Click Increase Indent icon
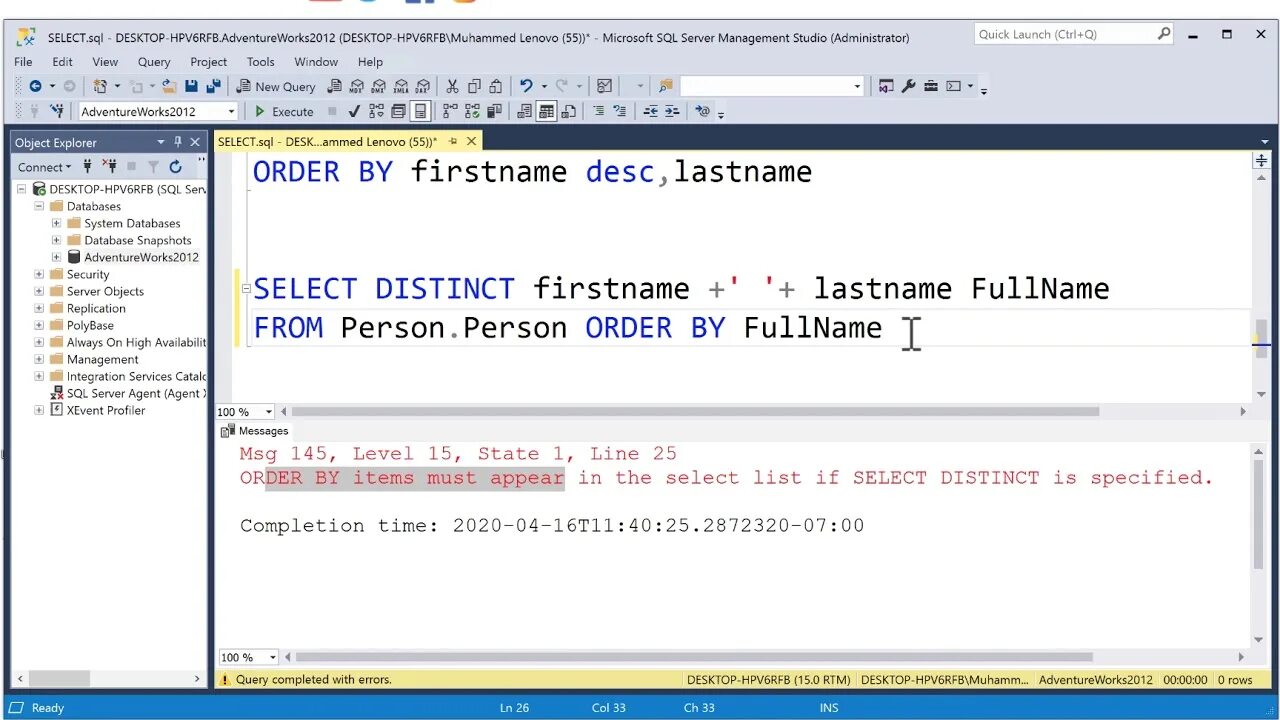 pos(672,111)
